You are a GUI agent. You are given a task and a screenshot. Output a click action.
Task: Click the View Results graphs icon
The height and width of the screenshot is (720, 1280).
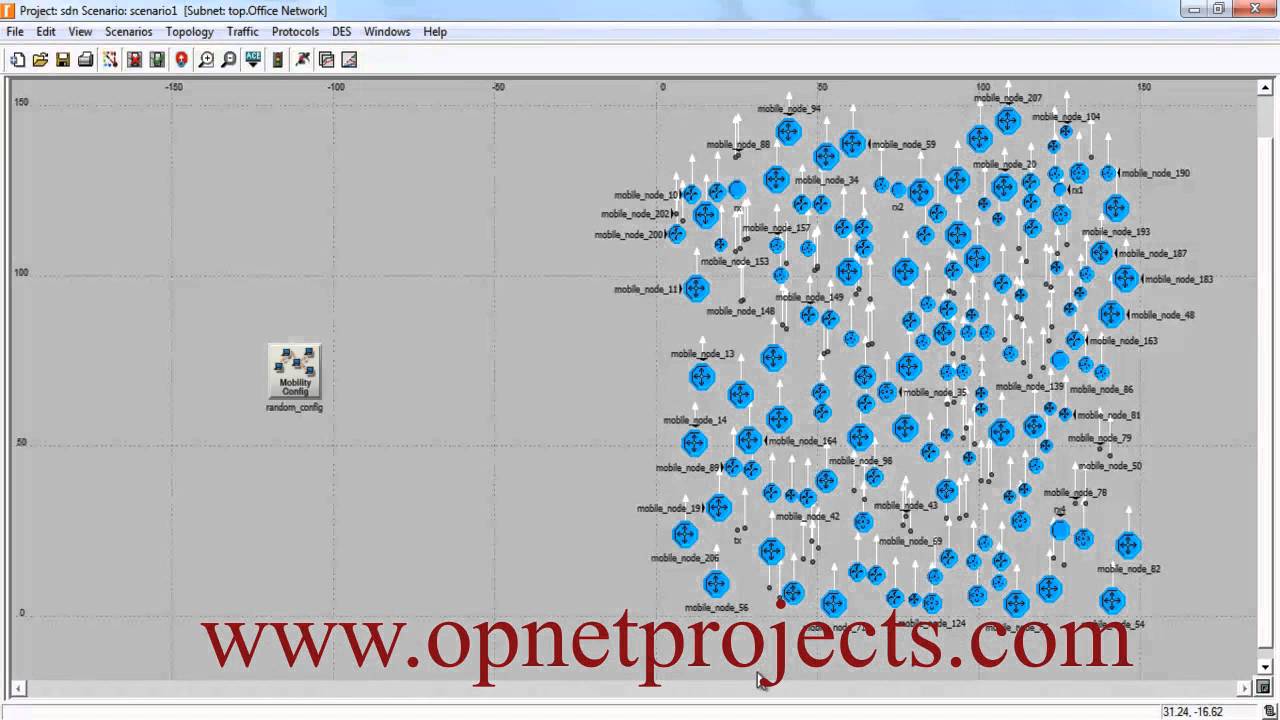(x=326, y=60)
